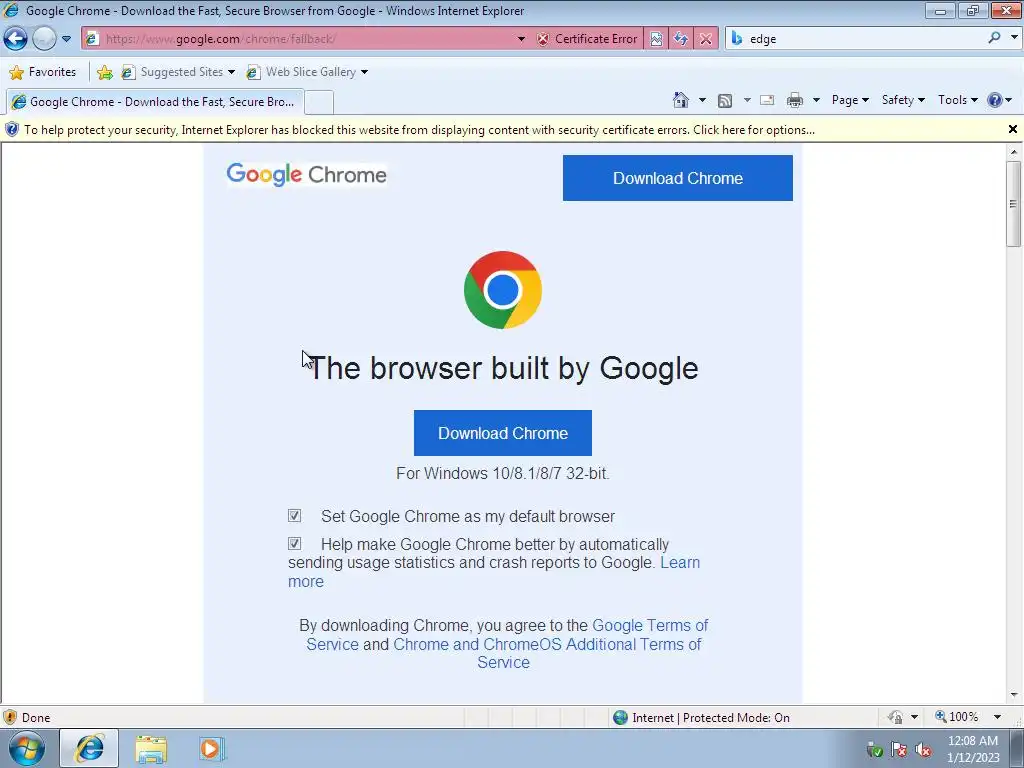Expand the Print options dropdown arrow
Viewport: 1024px width, 768px height.
point(816,100)
